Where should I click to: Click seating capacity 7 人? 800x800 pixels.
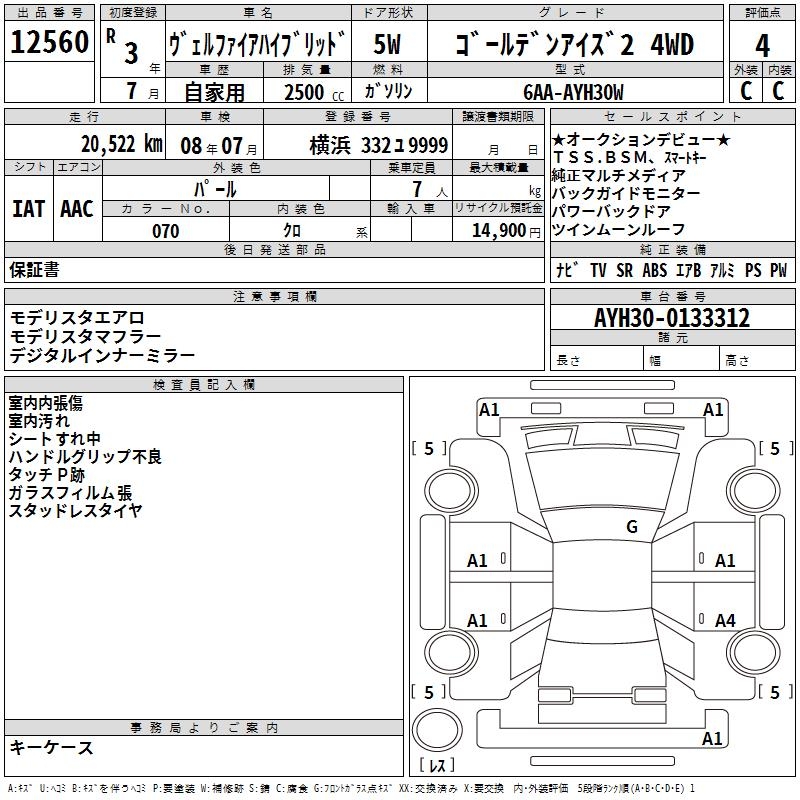430,190
